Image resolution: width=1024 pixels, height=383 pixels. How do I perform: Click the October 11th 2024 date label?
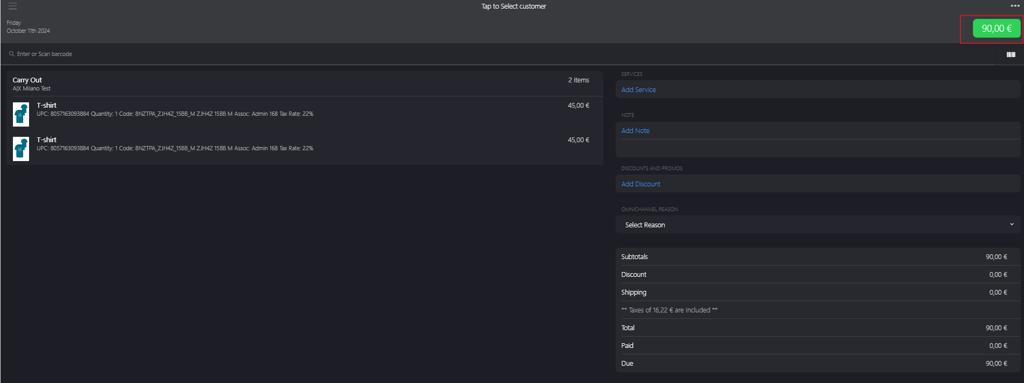coord(28,31)
